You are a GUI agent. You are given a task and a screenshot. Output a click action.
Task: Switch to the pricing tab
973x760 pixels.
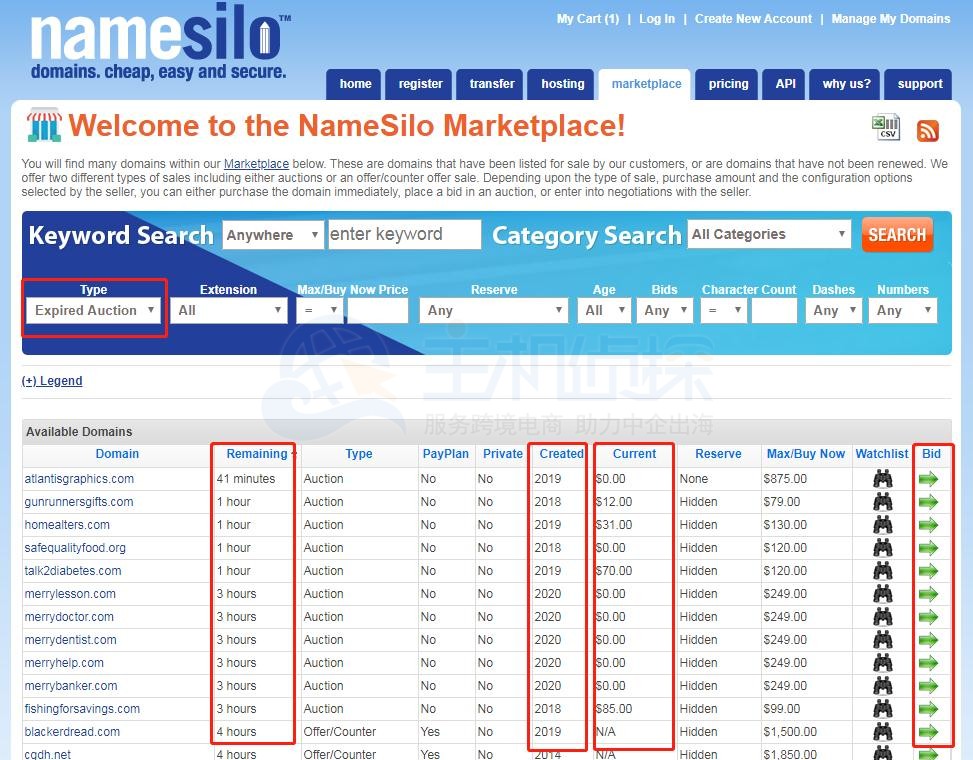(x=726, y=84)
